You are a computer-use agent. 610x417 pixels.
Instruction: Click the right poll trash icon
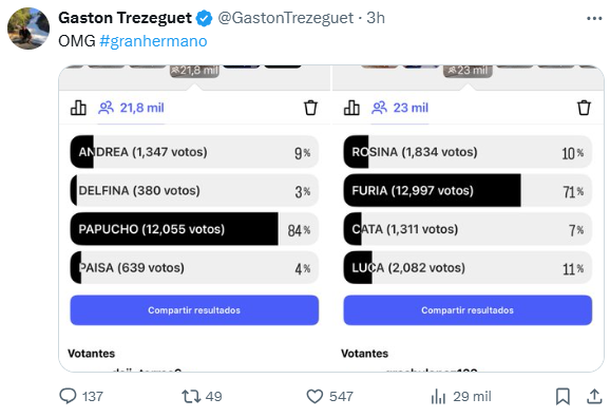(584, 108)
